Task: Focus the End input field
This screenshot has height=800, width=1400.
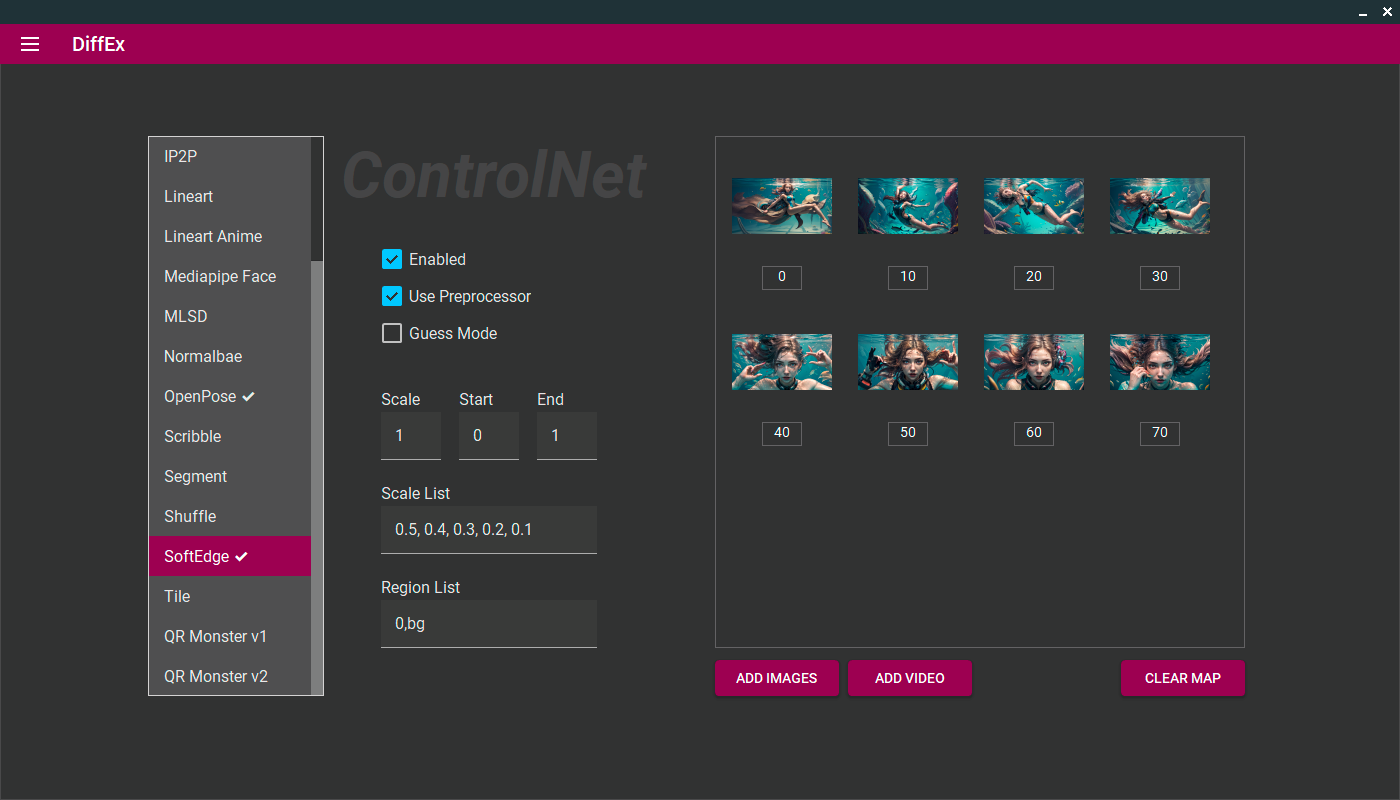Action: click(x=567, y=436)
